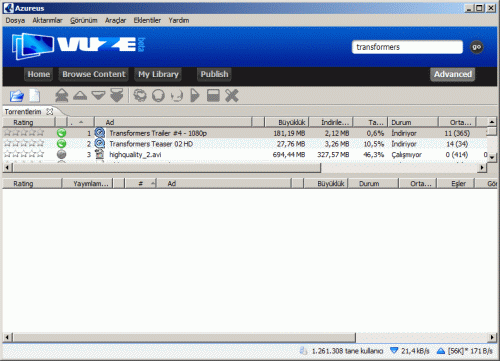Image resolution: width=500 pixels, height=361 pixels.
Task: Select highquality_2.avi row
Action: coord(245,154)
